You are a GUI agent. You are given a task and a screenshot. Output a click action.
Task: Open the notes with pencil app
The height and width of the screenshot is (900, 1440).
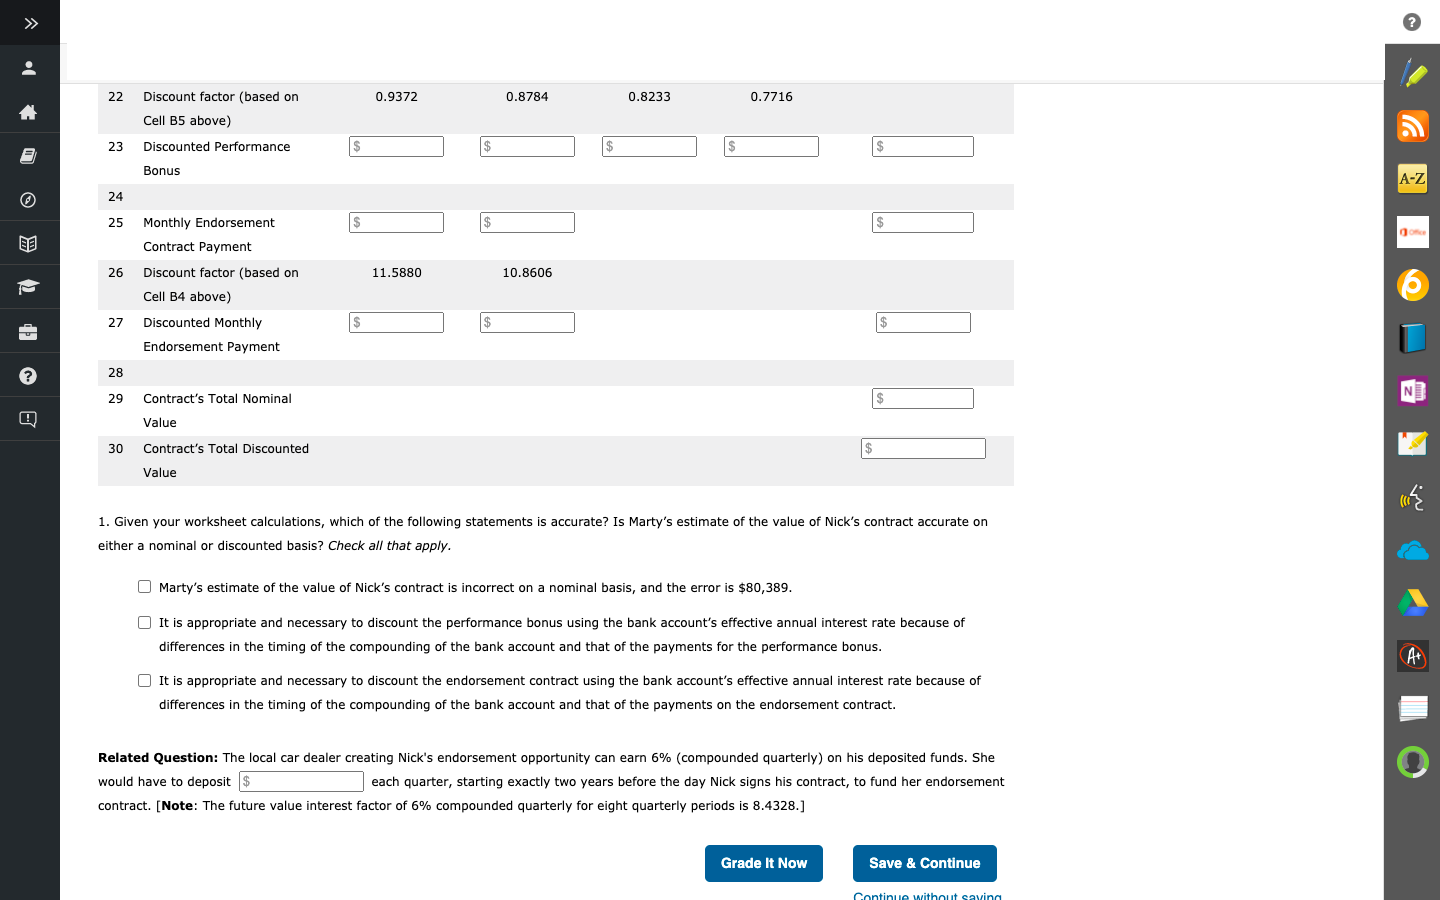point(1413,444)
